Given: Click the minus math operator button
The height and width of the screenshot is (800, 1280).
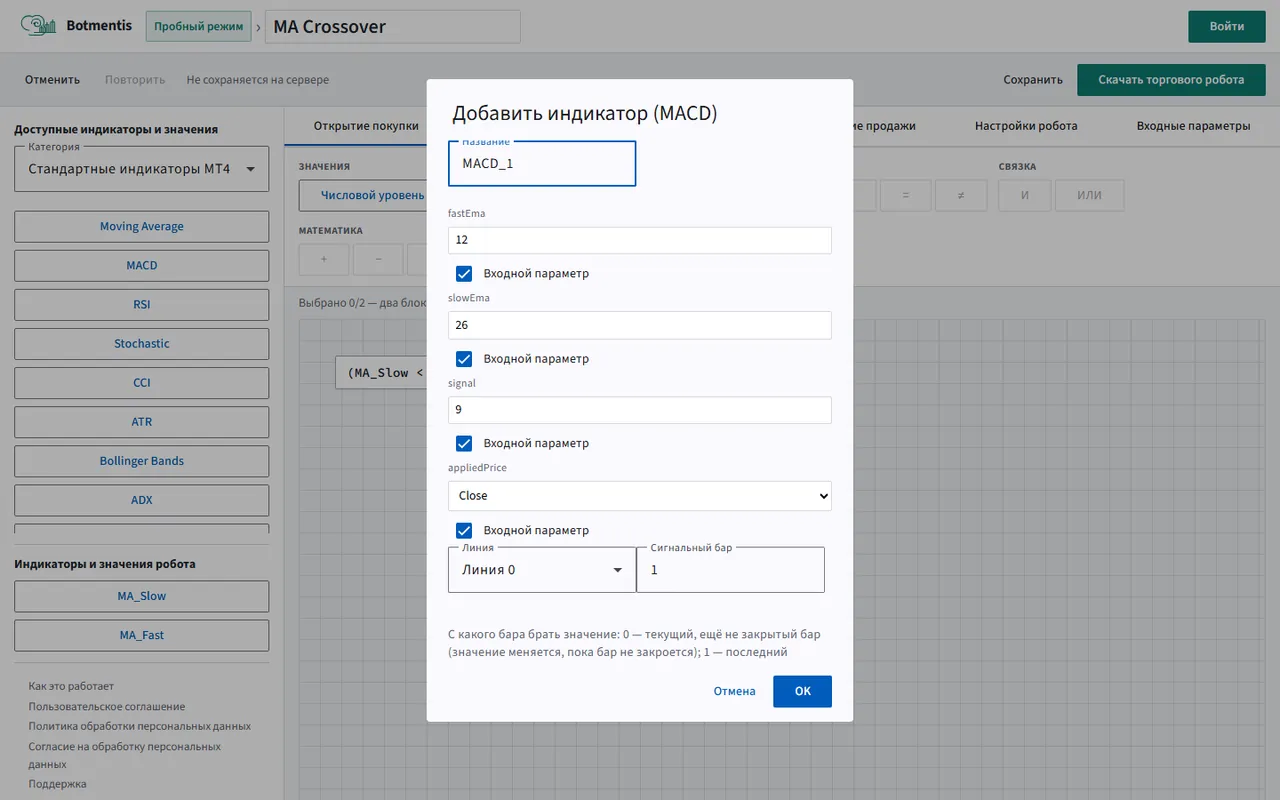Looking at the screenshot, I should (x=378, y=259).
